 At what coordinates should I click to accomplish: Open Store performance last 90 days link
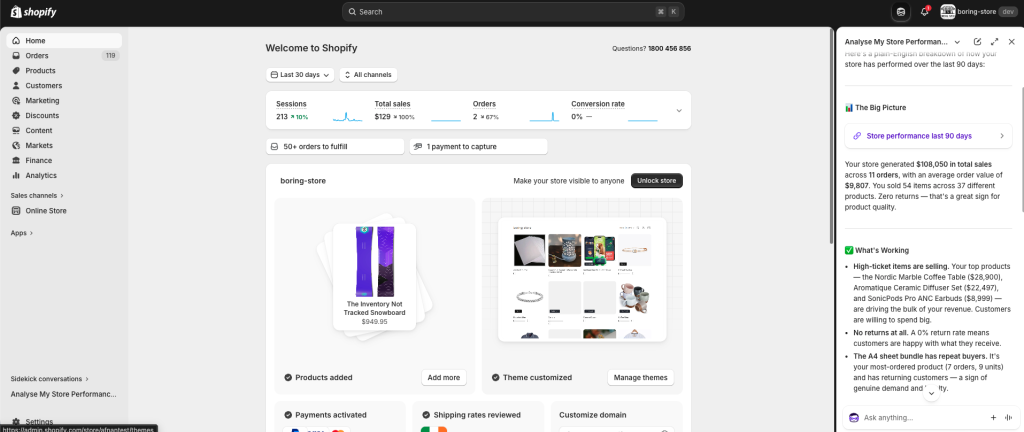pyautogui.click(x=927, y=136)
